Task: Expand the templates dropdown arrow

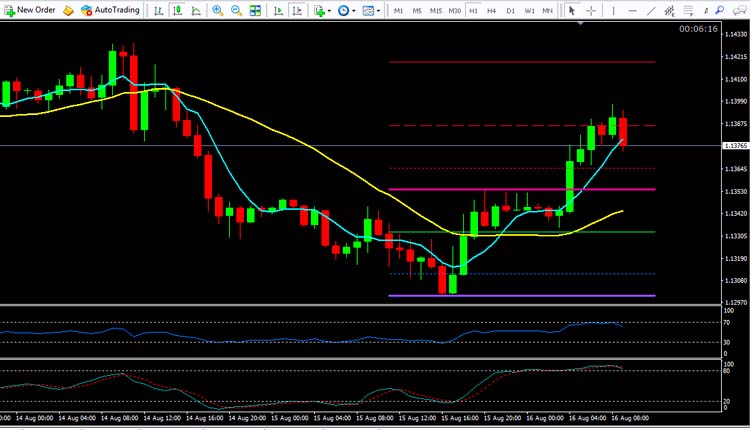Action: click(378, 11)
